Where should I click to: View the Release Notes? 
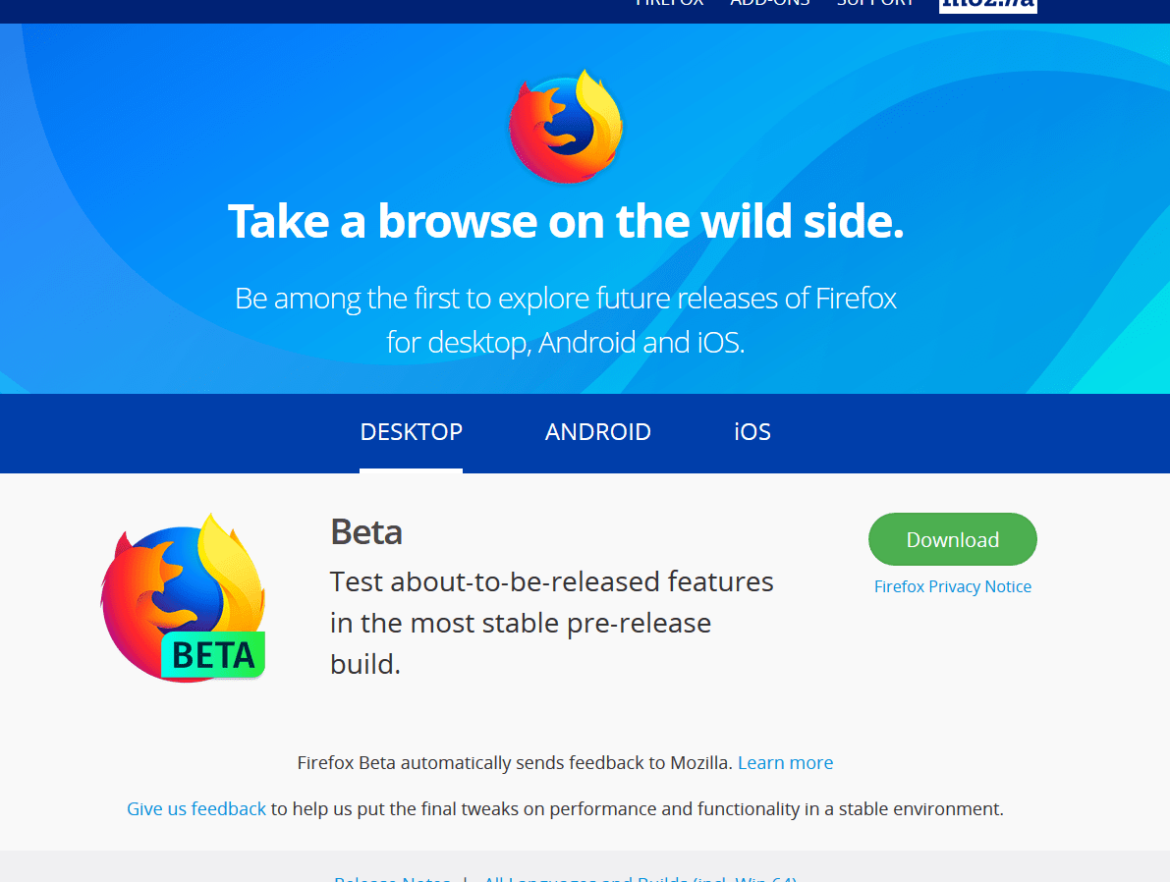pyautogui.click(x=392, y=878)
